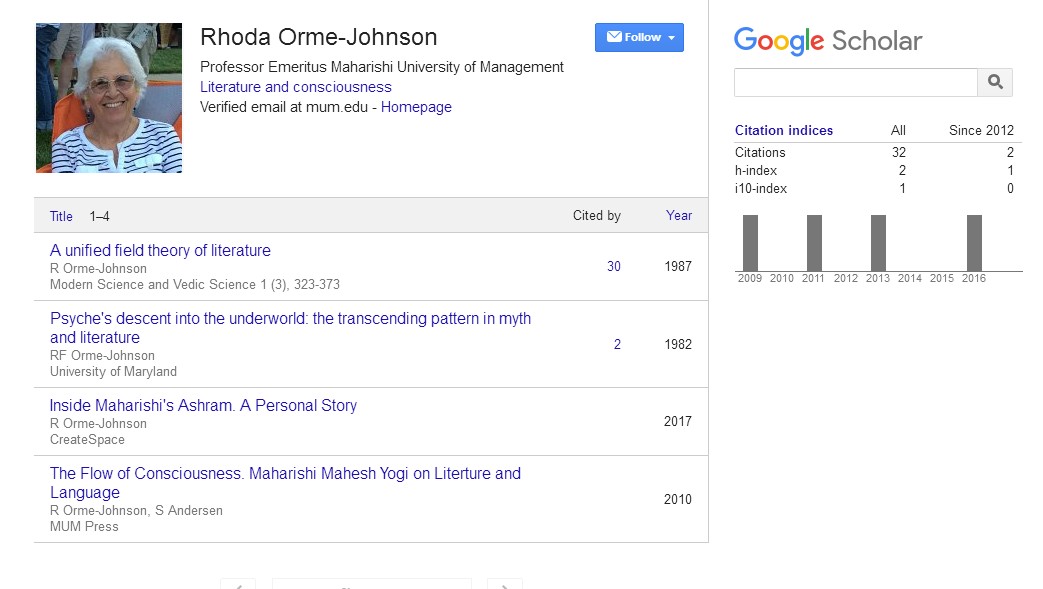Click 'University of Maryland' text

click(113, 371)
